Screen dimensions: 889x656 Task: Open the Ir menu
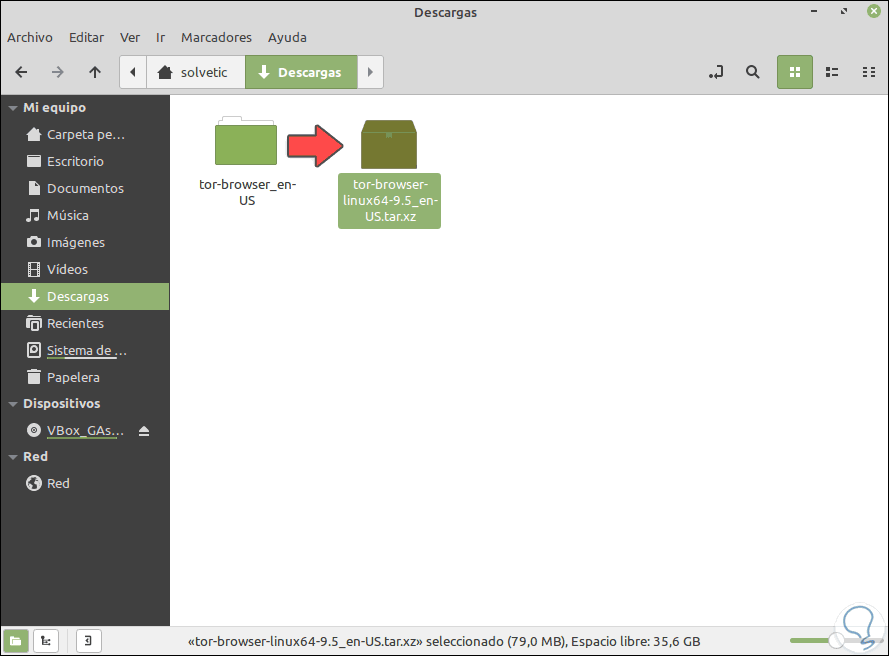pyautogui.click(x=160, y=37)
